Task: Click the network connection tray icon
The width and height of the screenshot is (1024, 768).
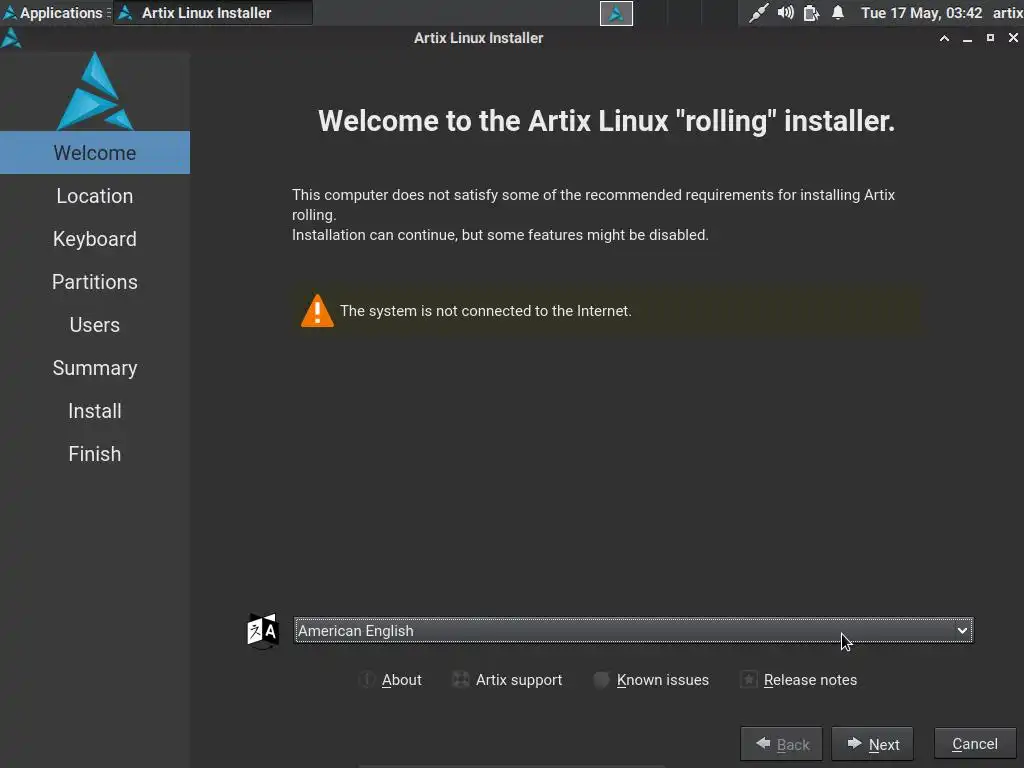Action: coord(760,13)
